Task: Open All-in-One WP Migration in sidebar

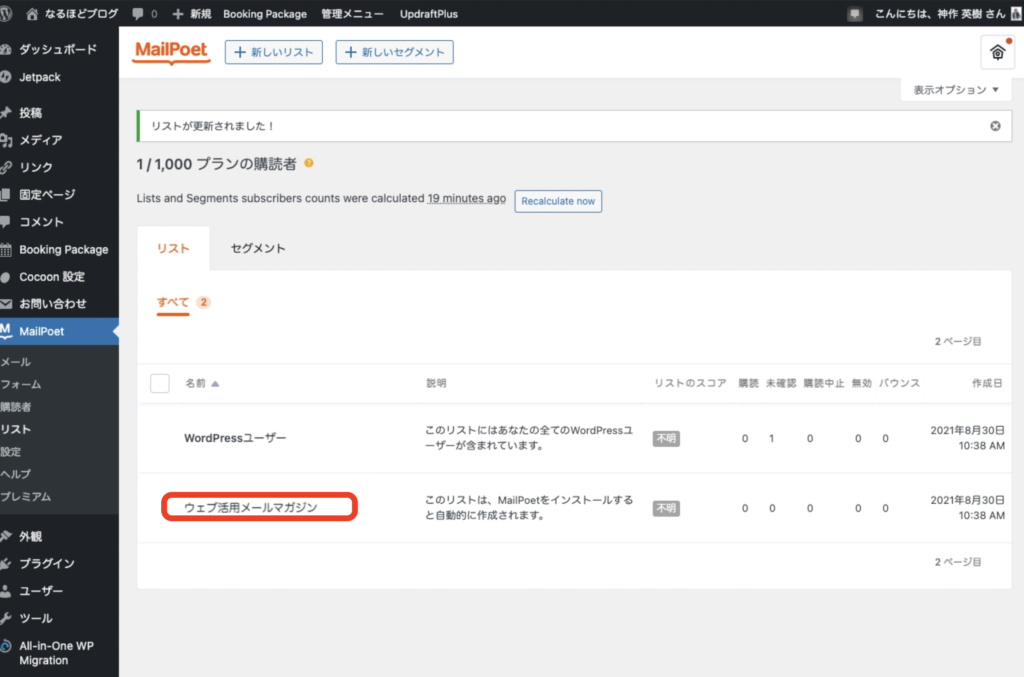Action: [56, 653]
